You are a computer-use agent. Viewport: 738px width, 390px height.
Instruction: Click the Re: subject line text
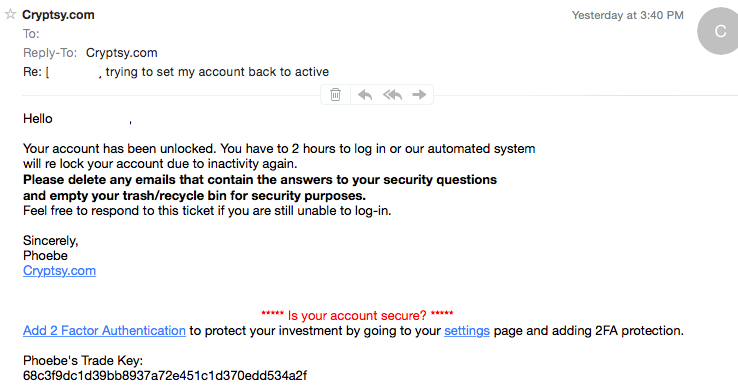pos(176,72)
